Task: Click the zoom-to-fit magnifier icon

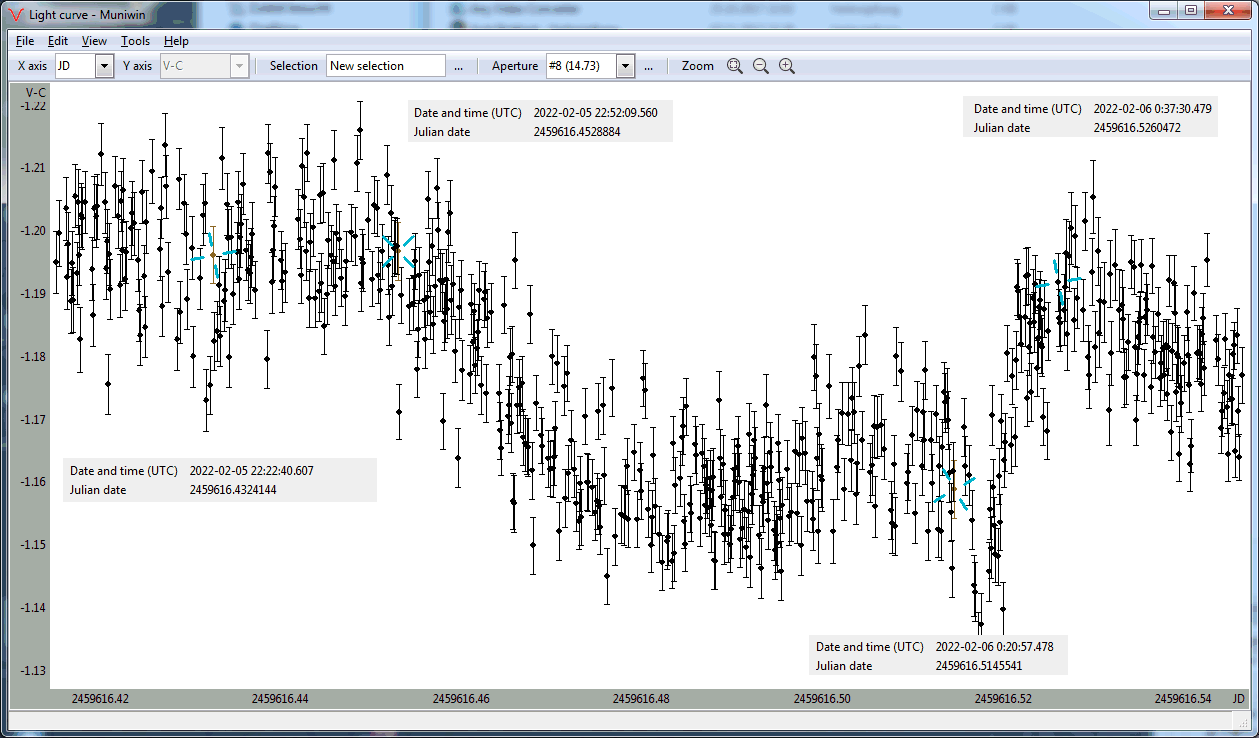Action: tap(735, 66)
